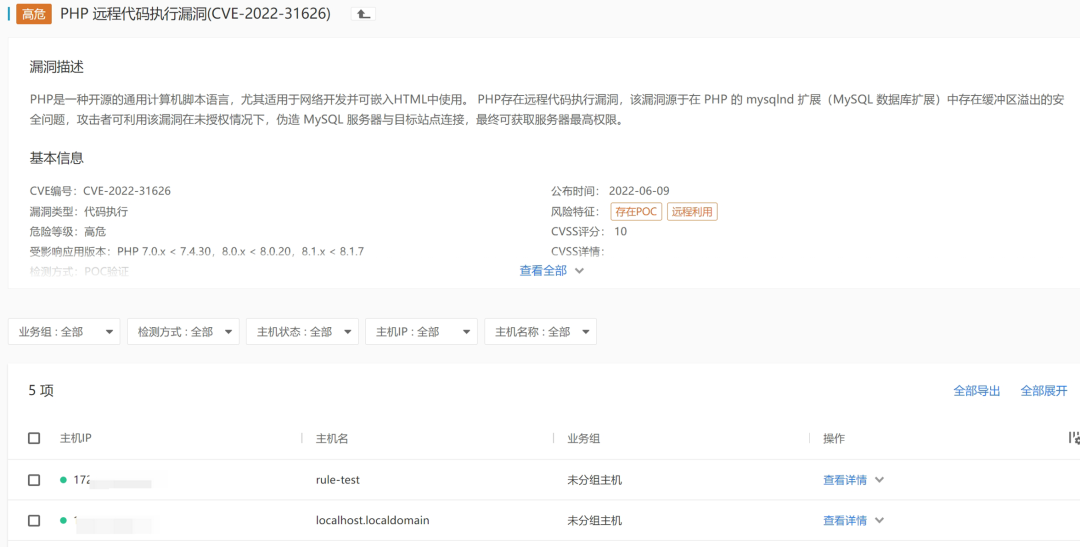Screen dimensions: 1080x547
Task: Click the 漏洞描述 section heading
Action: pyautogui.click(x=57, y=67)
